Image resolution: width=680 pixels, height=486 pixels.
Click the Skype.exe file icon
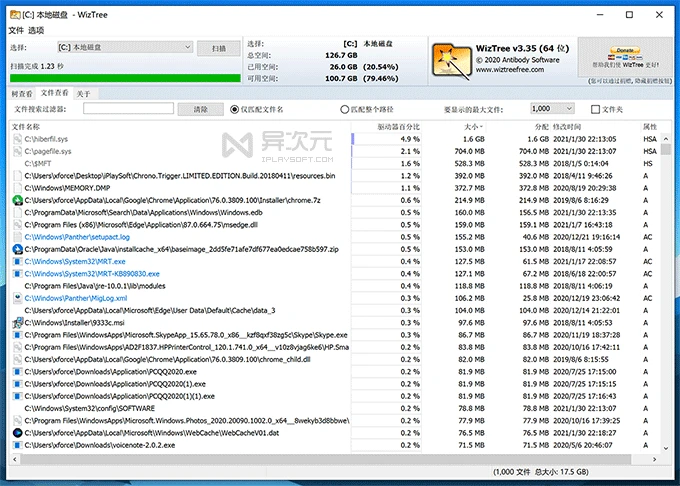[17, 335]
